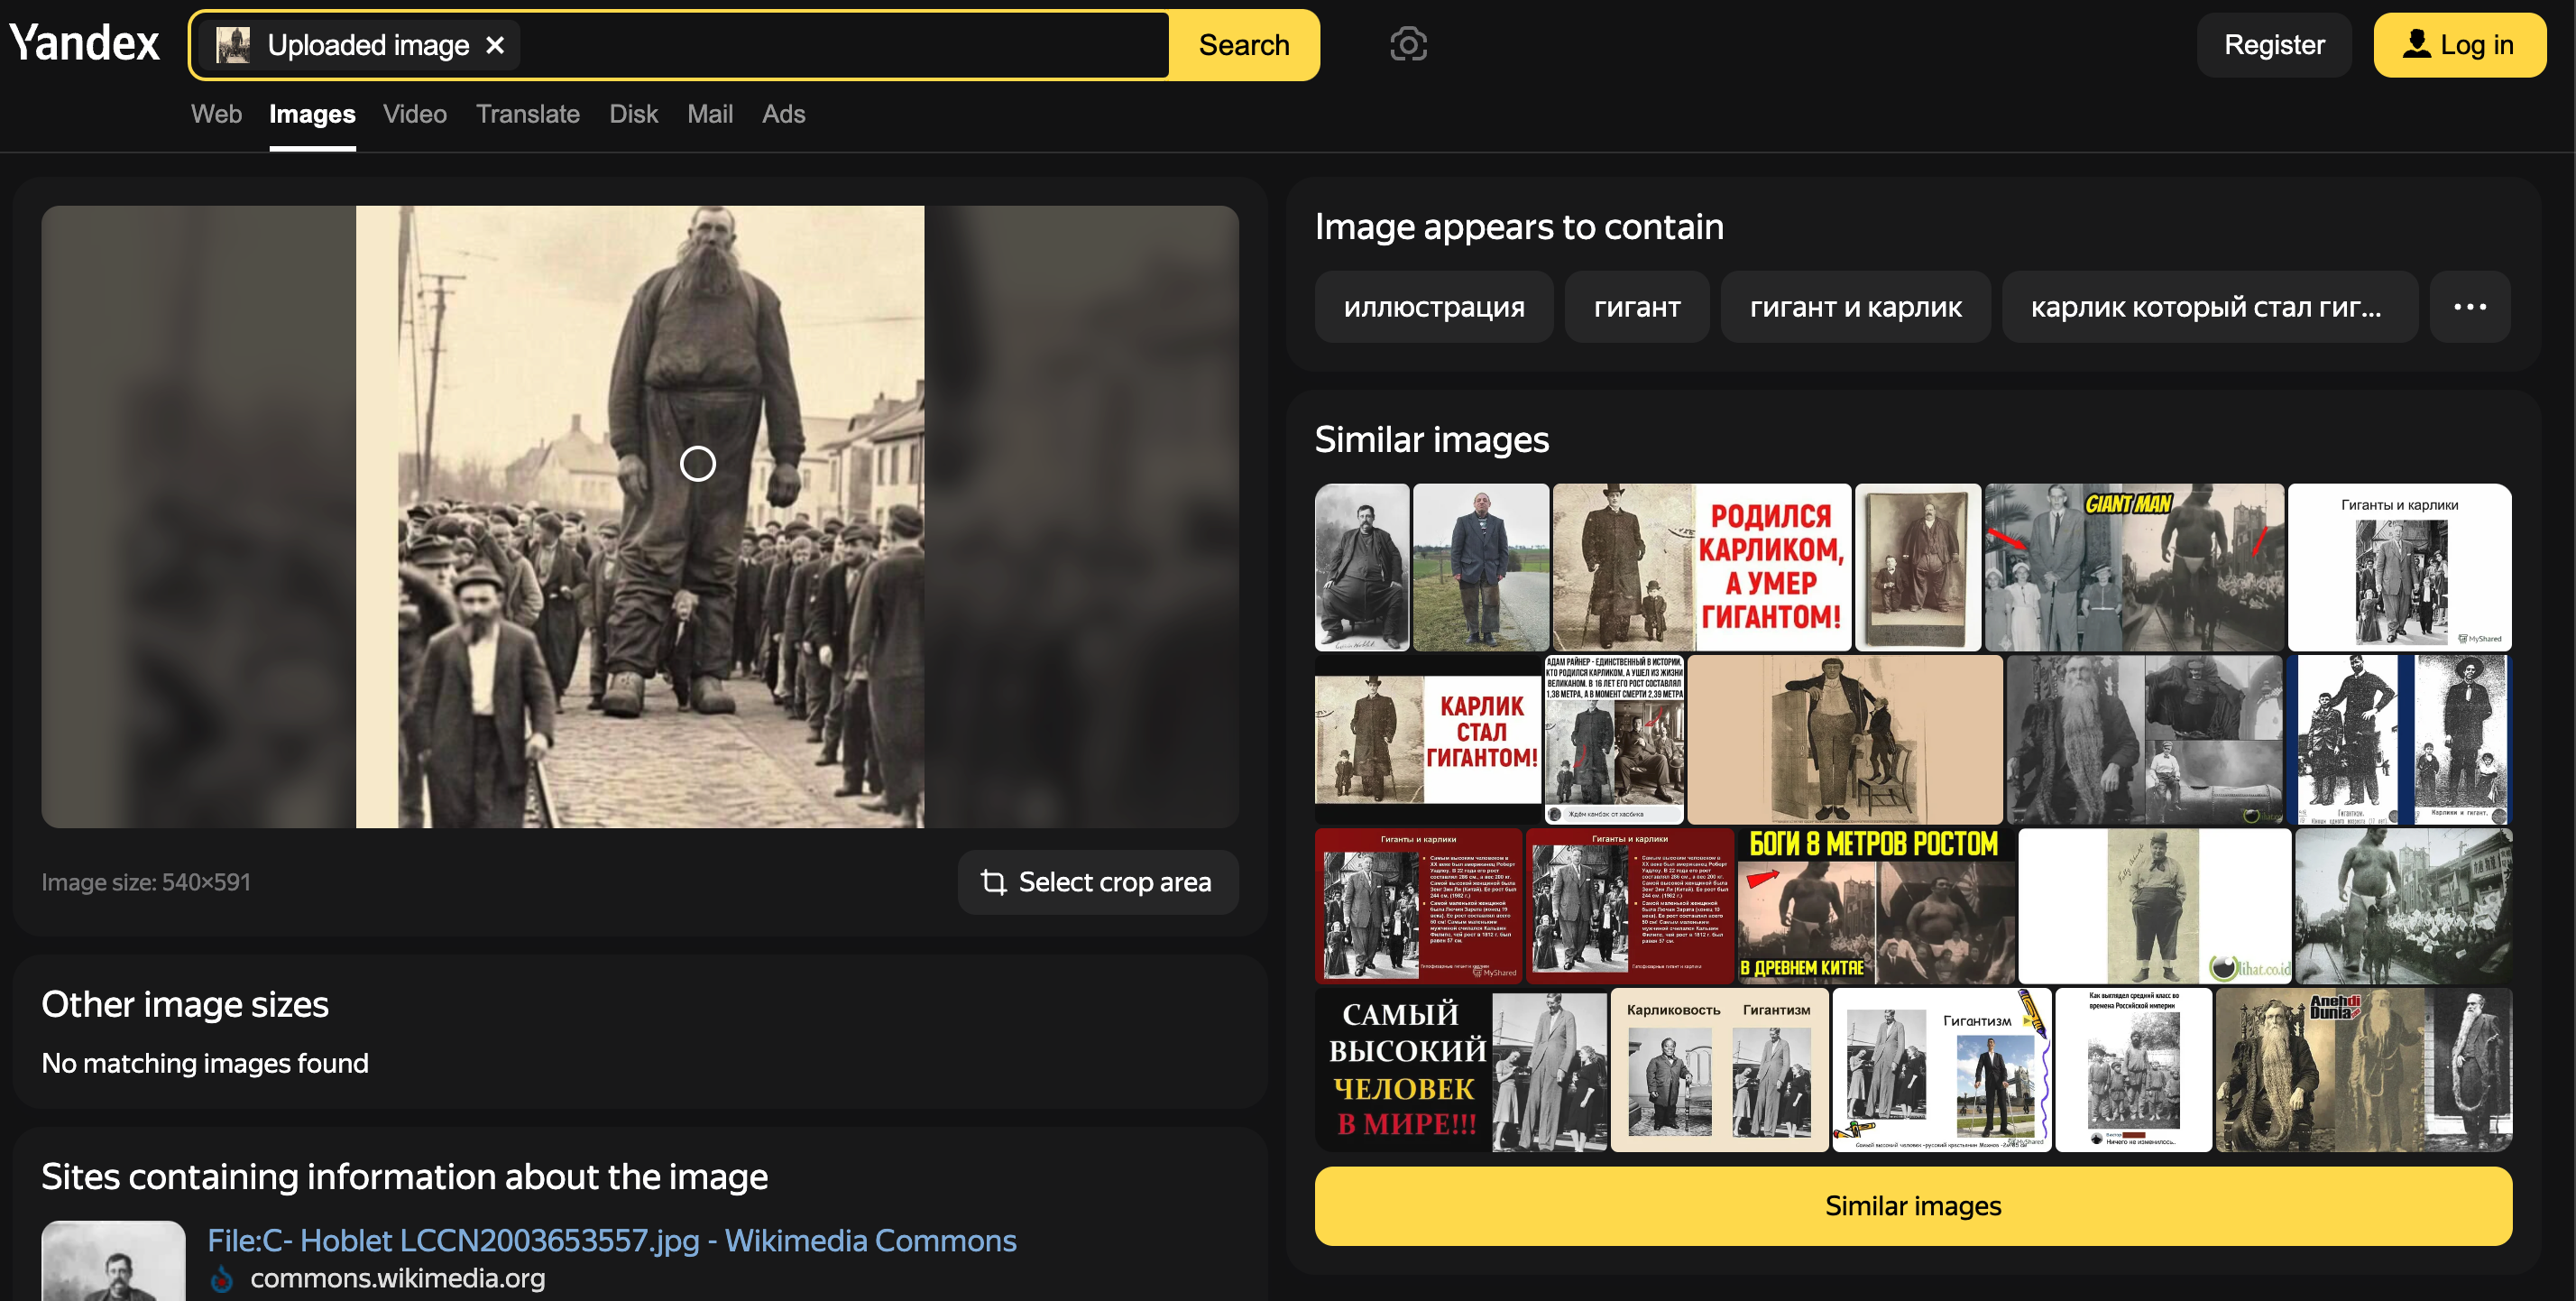The height and width of the screenshot is (1301, 2576).
Task: Open the 'БОГИ 8 МЕТРОВ РОСТОМ' thumbnail
Action: click(1874, 906)
